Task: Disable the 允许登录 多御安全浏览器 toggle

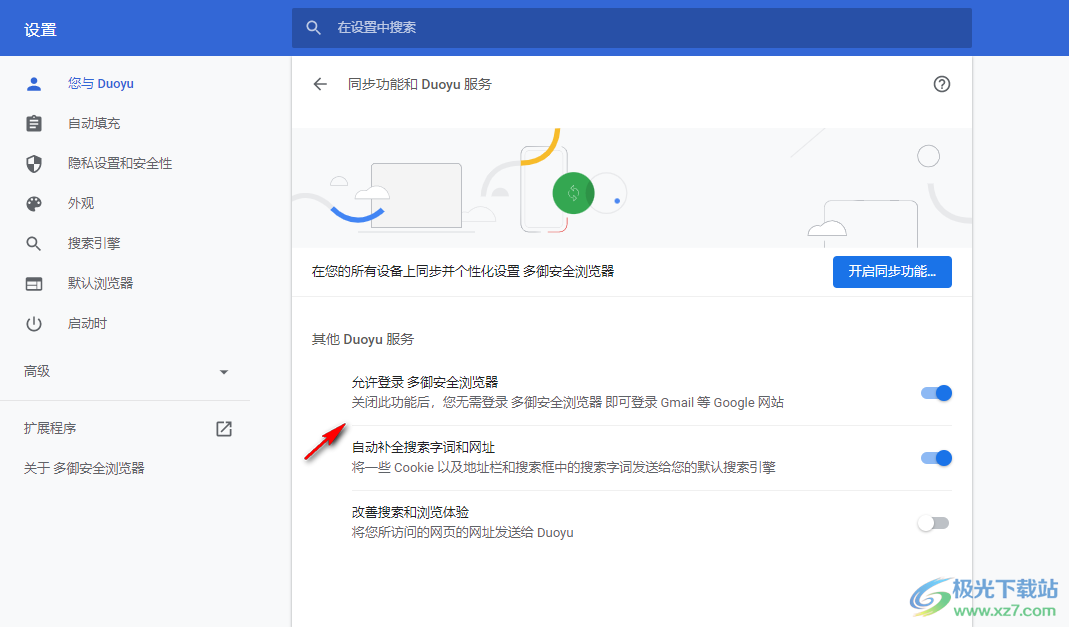Action: click(x=936, y=393)
